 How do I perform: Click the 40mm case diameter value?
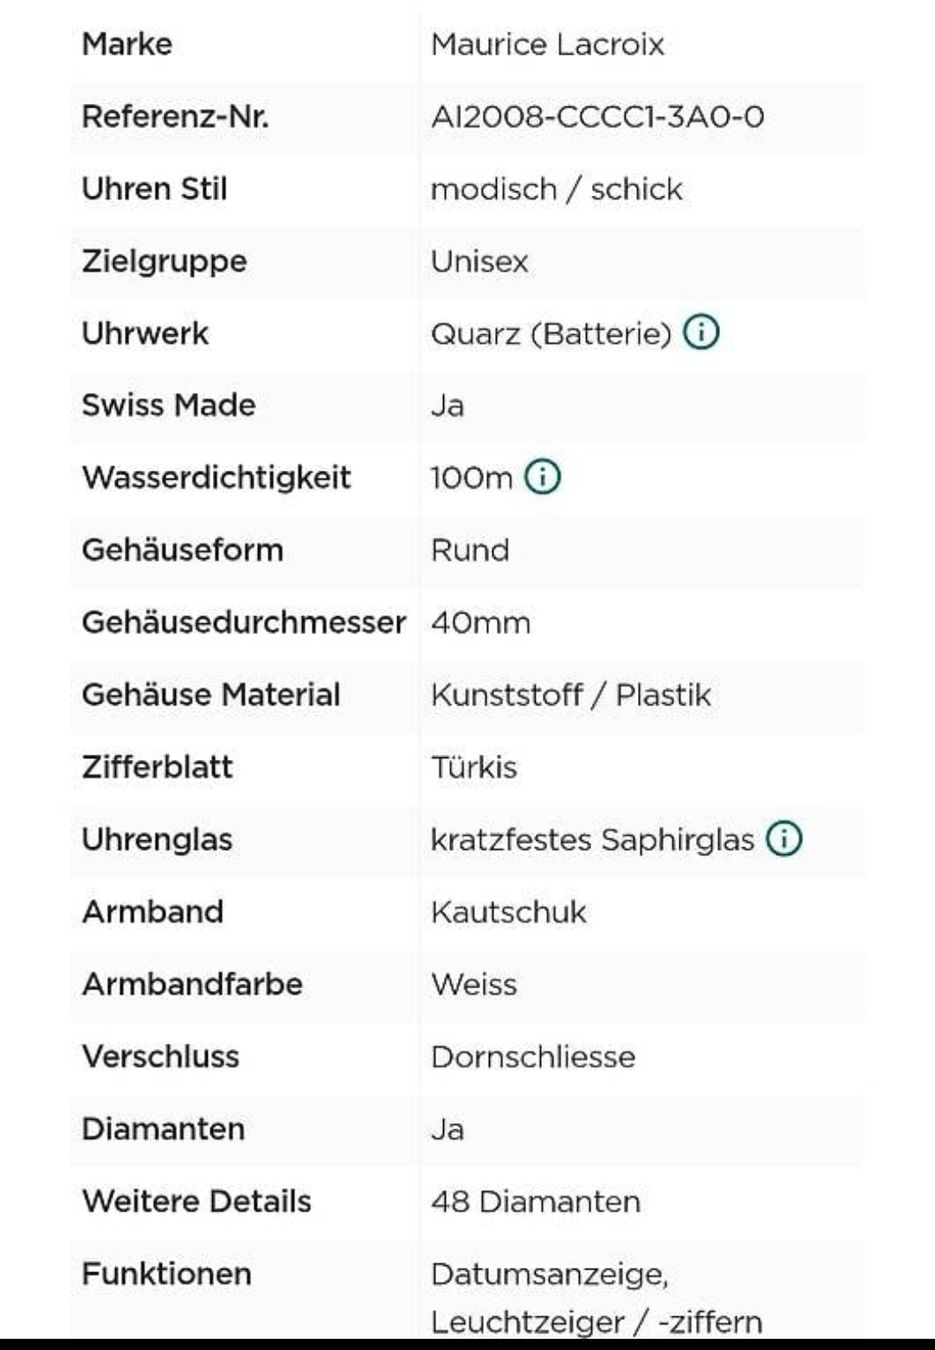[480, 622]
